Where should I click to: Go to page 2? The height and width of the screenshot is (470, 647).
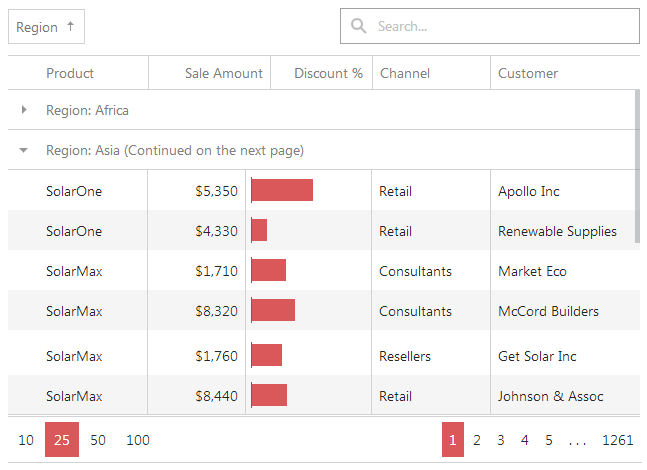477,440
